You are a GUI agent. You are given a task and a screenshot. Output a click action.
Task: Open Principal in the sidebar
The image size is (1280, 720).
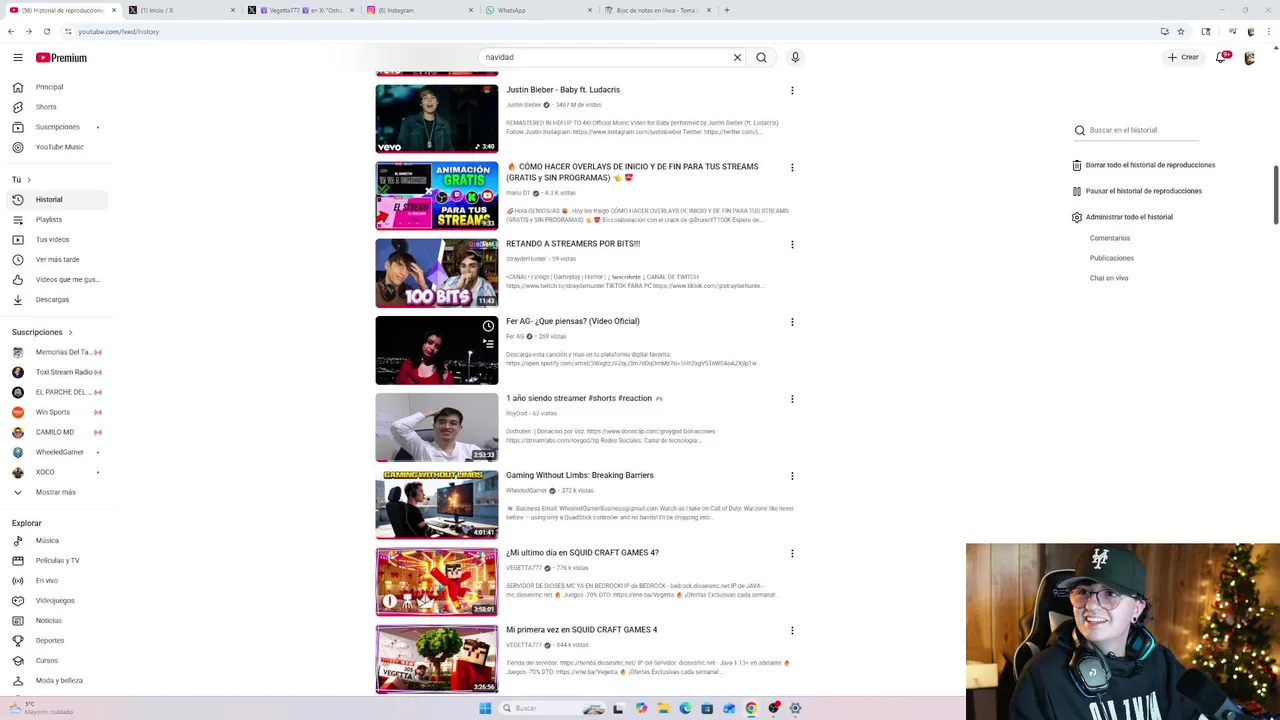coord(56,87)
